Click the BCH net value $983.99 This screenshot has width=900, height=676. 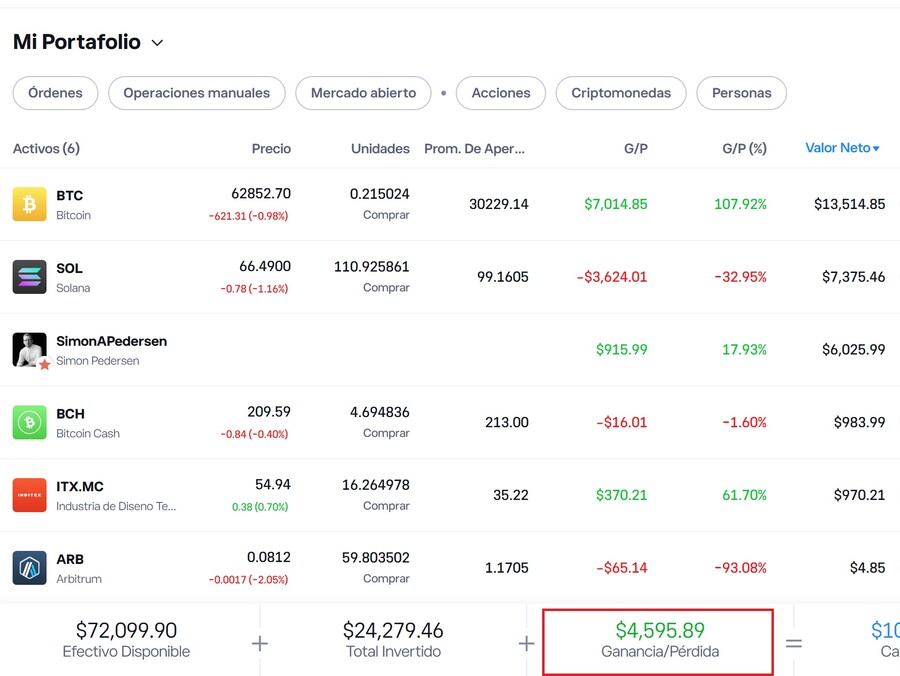[x=859, y=422]
